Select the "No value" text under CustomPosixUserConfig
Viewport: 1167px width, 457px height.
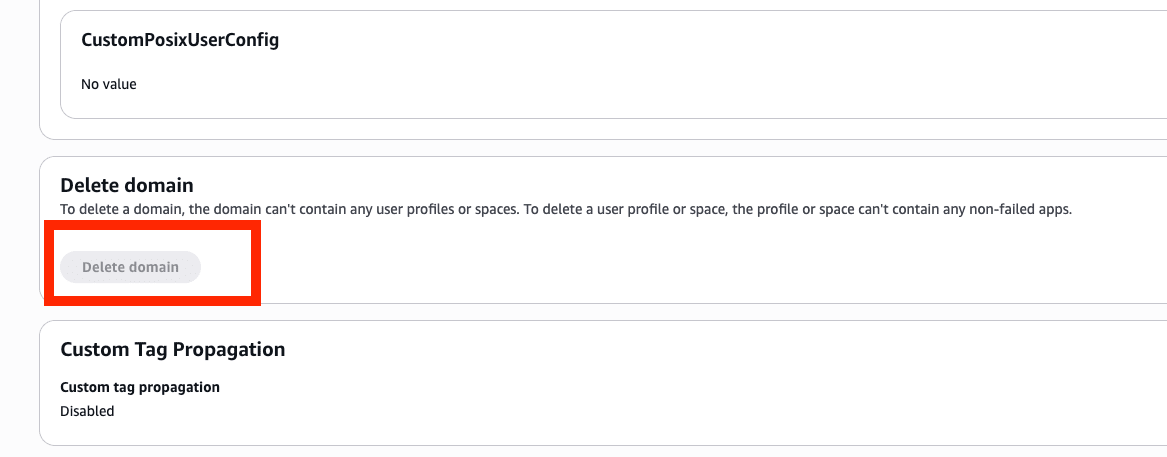click(109, 84)
